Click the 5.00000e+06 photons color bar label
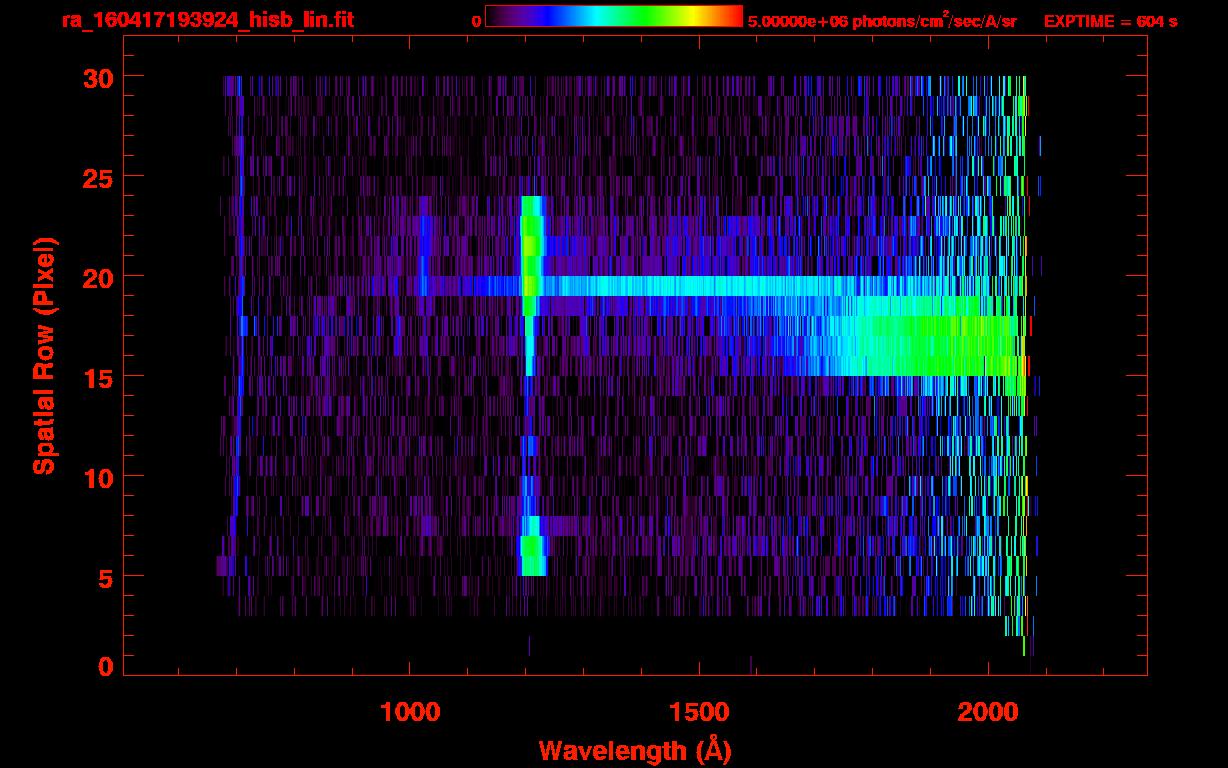The image size is (1228, 768). [x=882, y=21]
